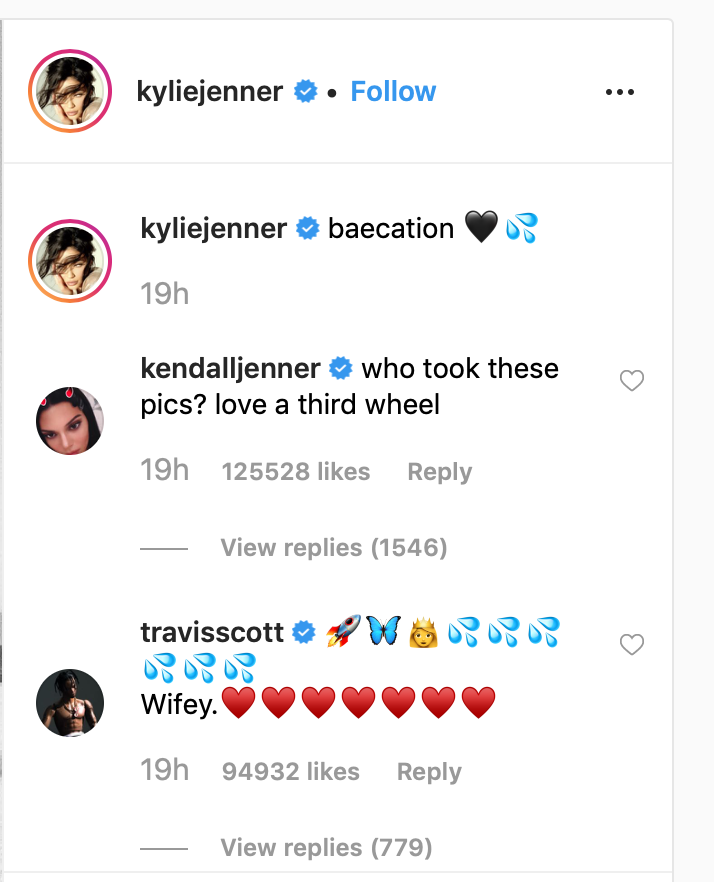Viewport: 714px width, 882px height.
Task: Open kendalljenner's profile avatar
Action: point(69,420)
